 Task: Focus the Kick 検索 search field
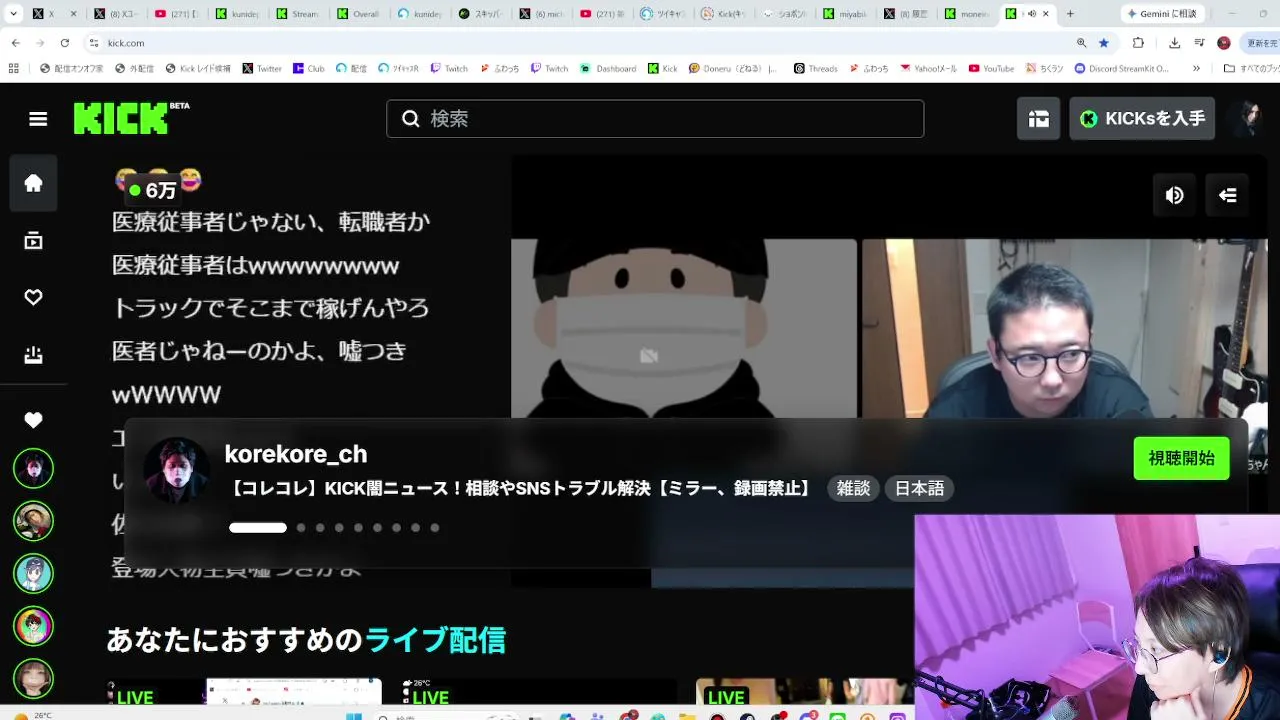pos(655,119)
